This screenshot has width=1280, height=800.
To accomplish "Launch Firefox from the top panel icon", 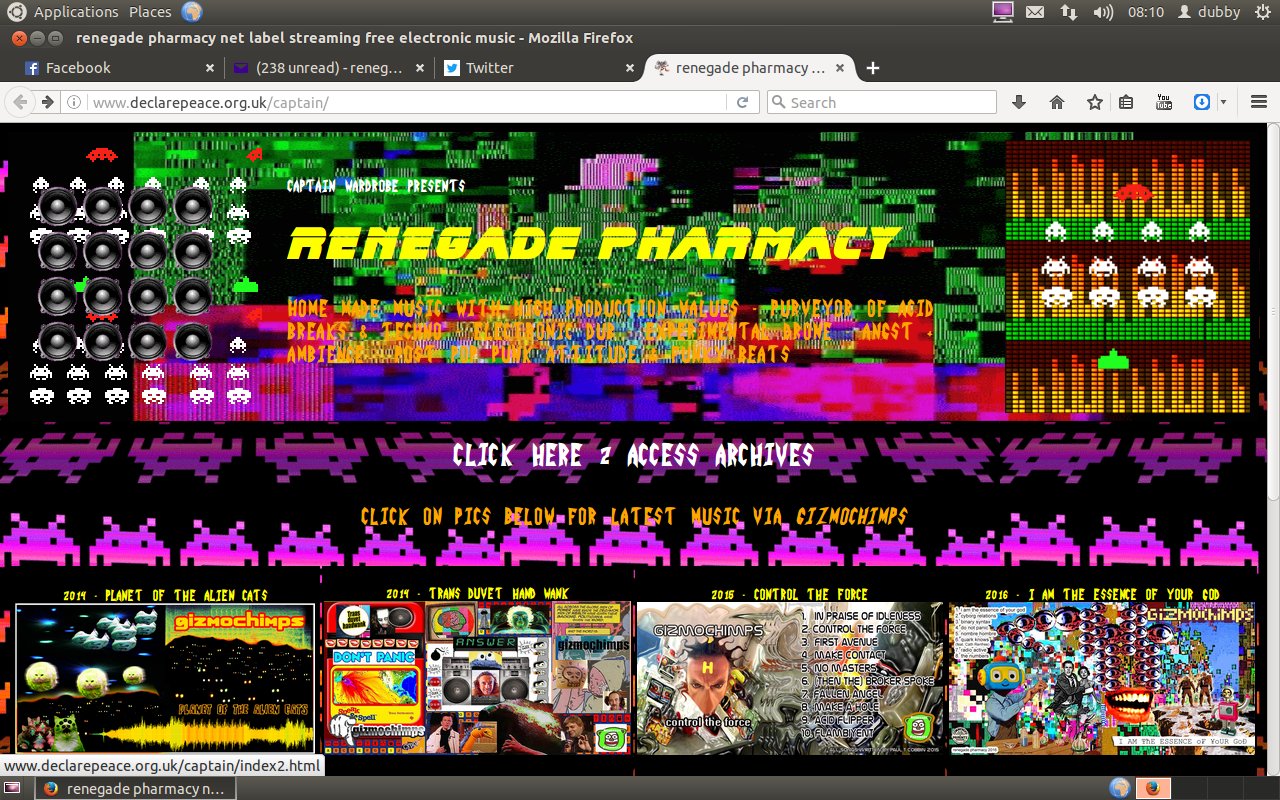I will (x=192, y=12).
